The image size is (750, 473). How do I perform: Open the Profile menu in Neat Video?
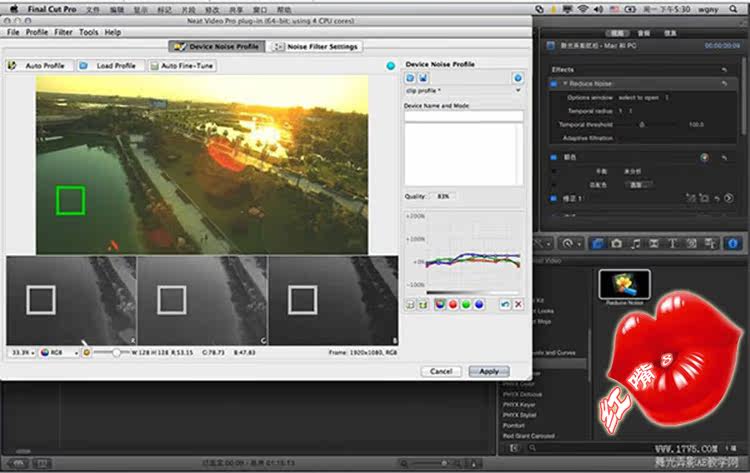tap(36, 32)
